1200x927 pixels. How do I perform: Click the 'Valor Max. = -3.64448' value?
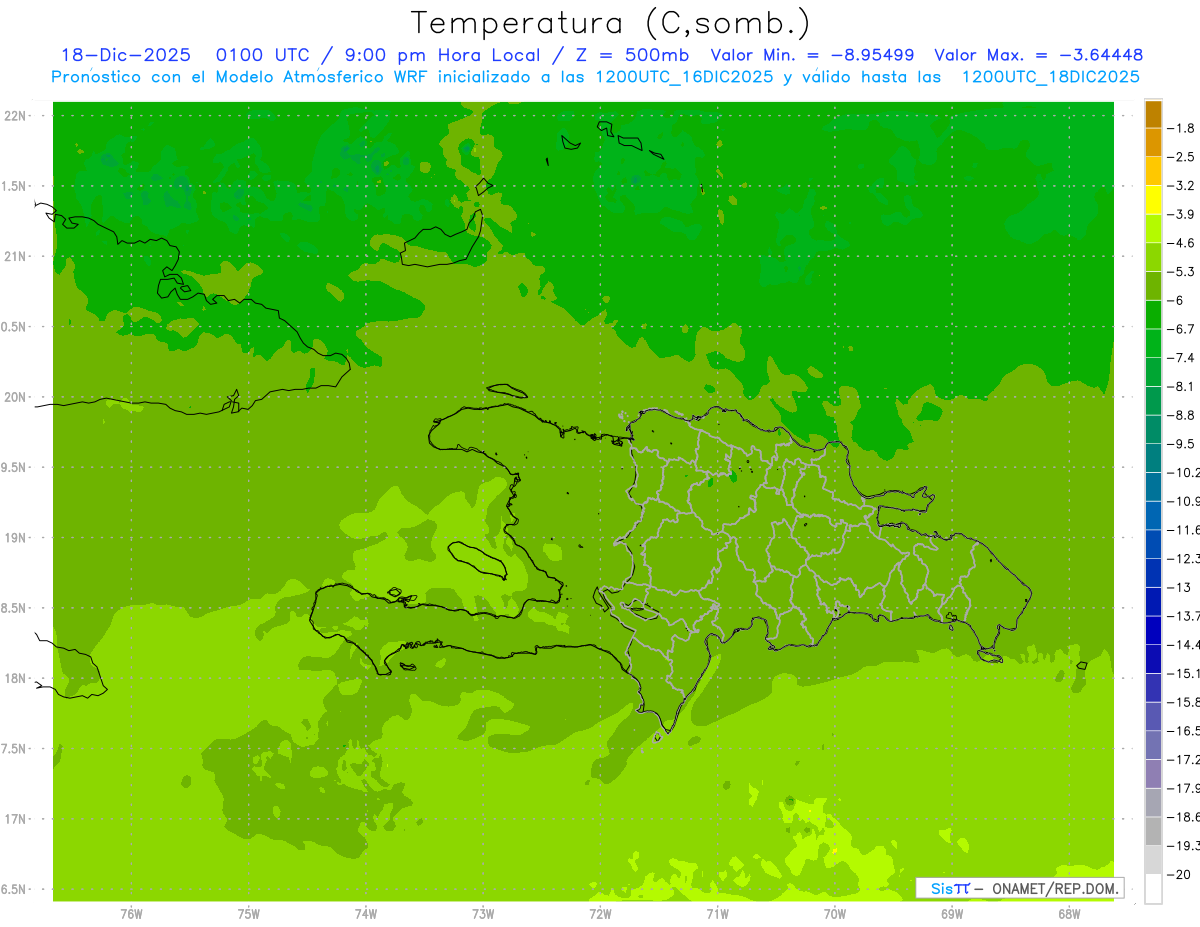click(1038, 55)
